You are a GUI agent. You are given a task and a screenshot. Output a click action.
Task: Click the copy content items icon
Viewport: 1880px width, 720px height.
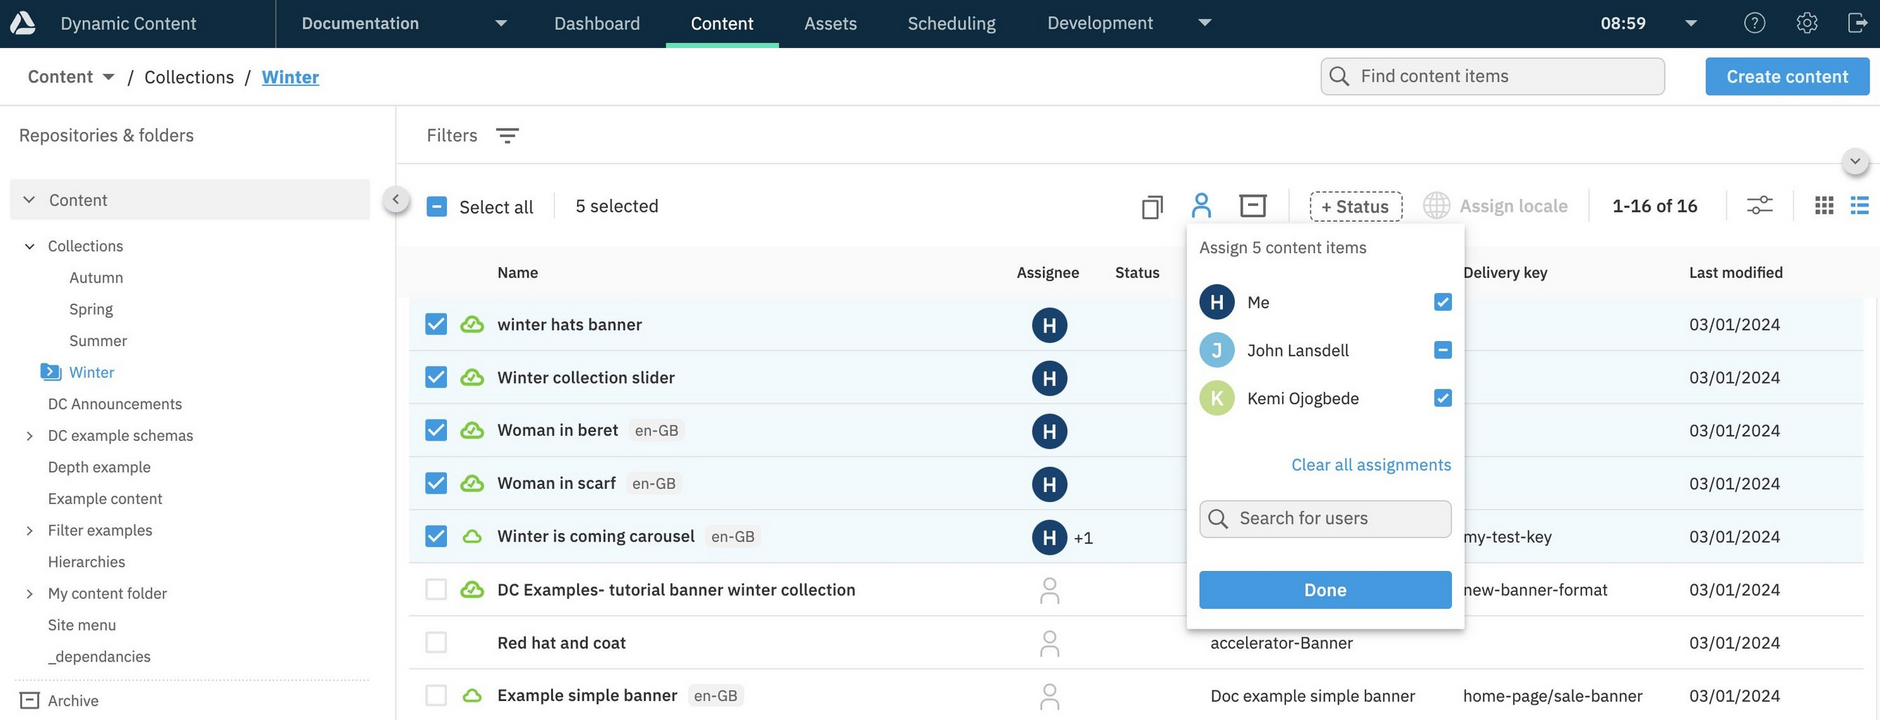tap(1152, 206)
